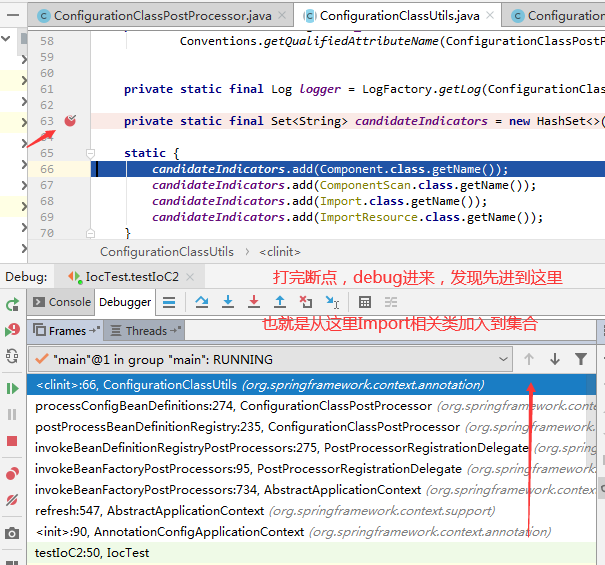Click the camera thread dump icon
605x565 pixels.
[x=12, y=533]
